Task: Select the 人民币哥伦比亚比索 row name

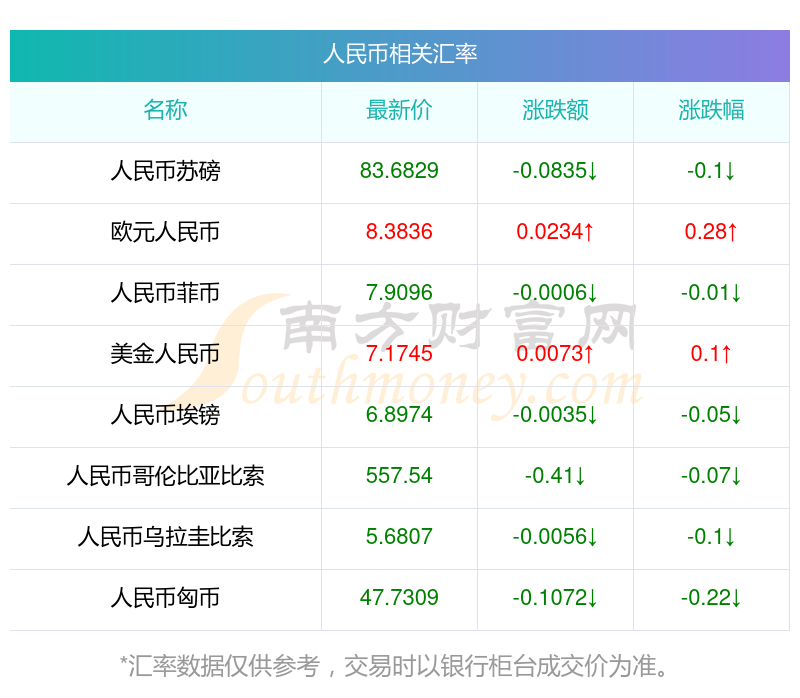Action: click(165, 476)
